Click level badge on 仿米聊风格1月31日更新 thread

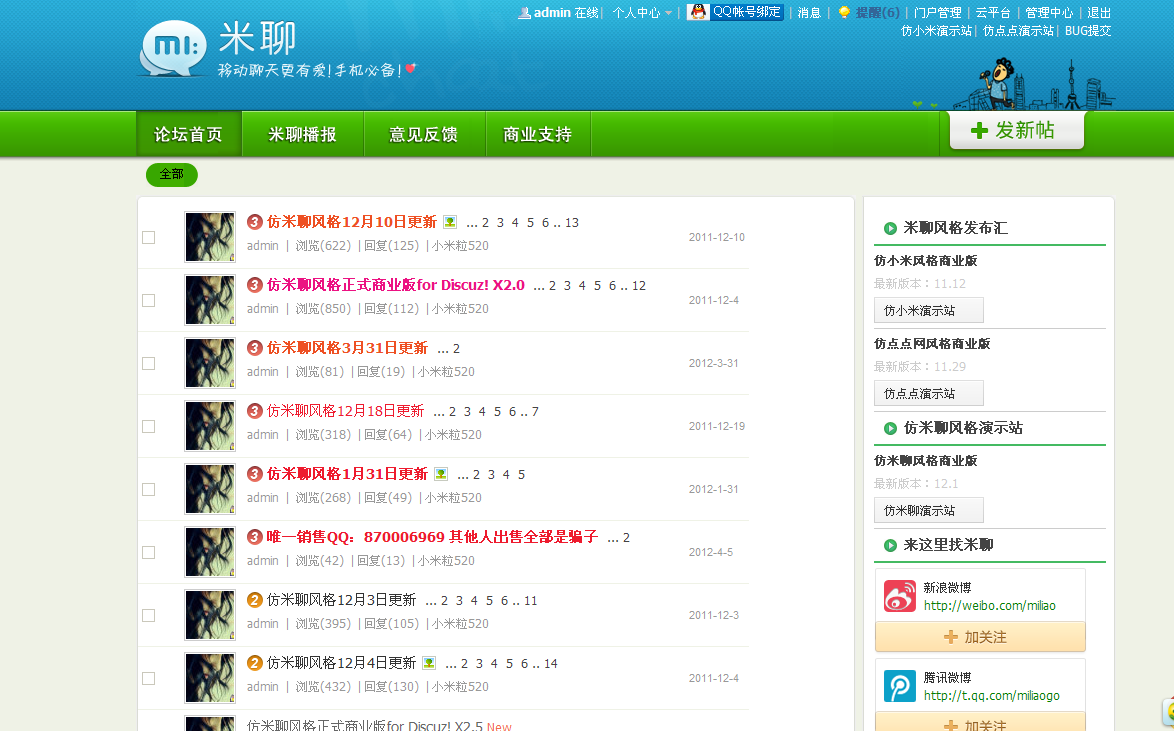255,474
